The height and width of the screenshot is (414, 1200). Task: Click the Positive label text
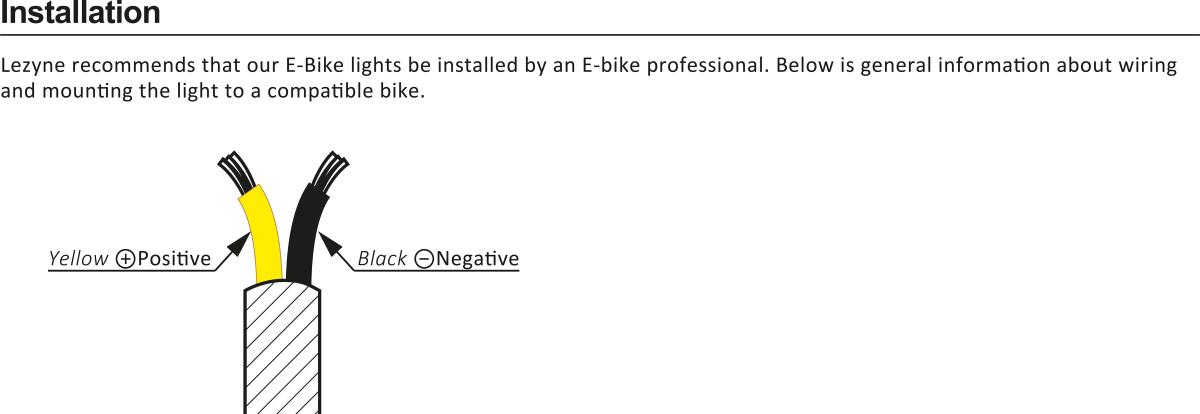click(174, 259)
